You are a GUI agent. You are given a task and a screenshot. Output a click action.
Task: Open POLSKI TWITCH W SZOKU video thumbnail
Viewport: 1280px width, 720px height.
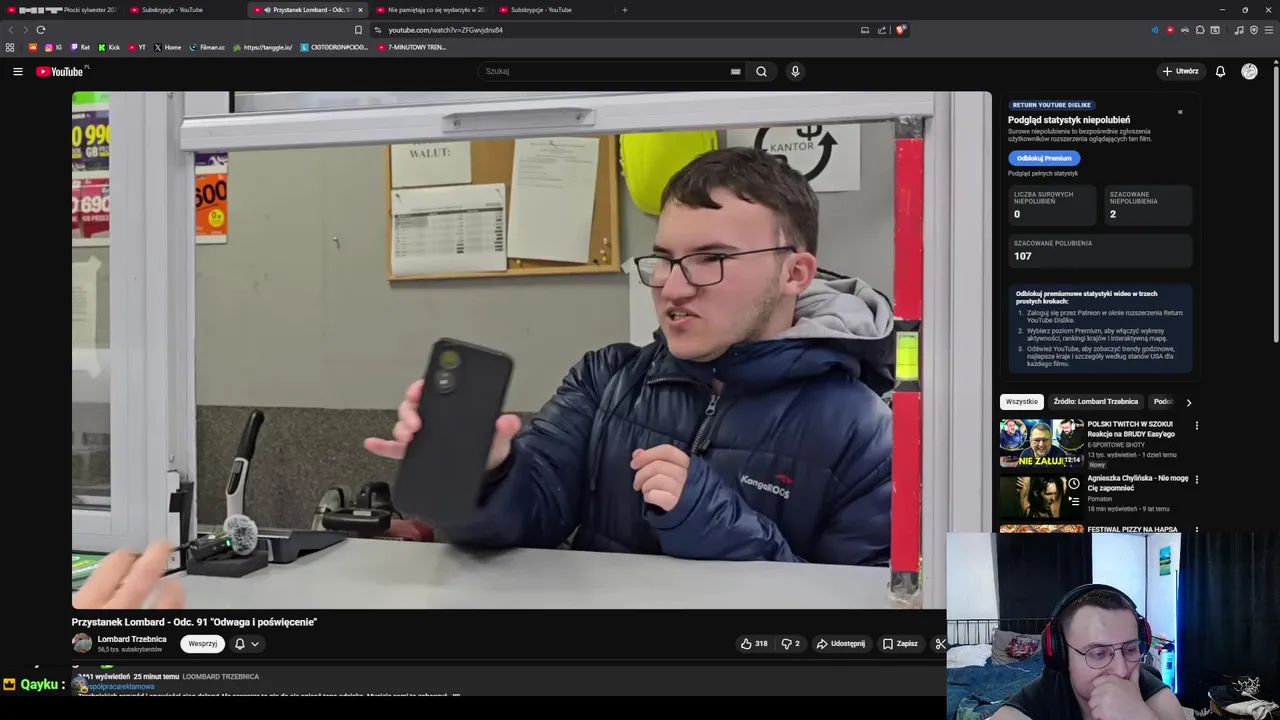1041,443
